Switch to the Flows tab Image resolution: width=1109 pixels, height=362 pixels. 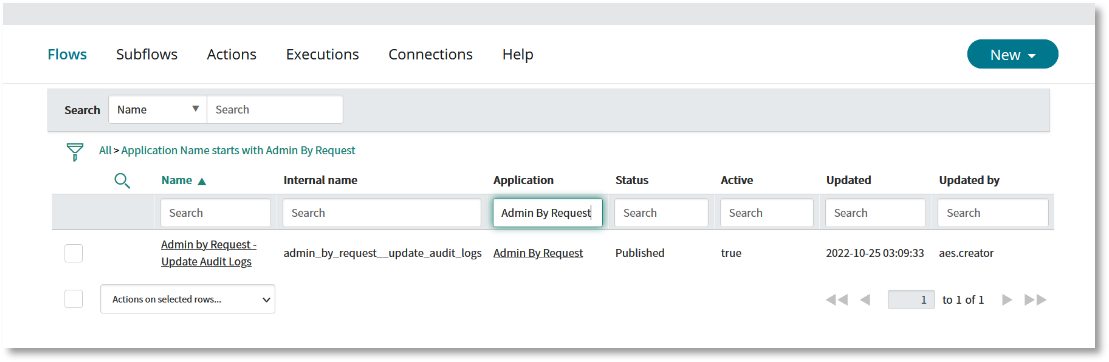point(67,54)
